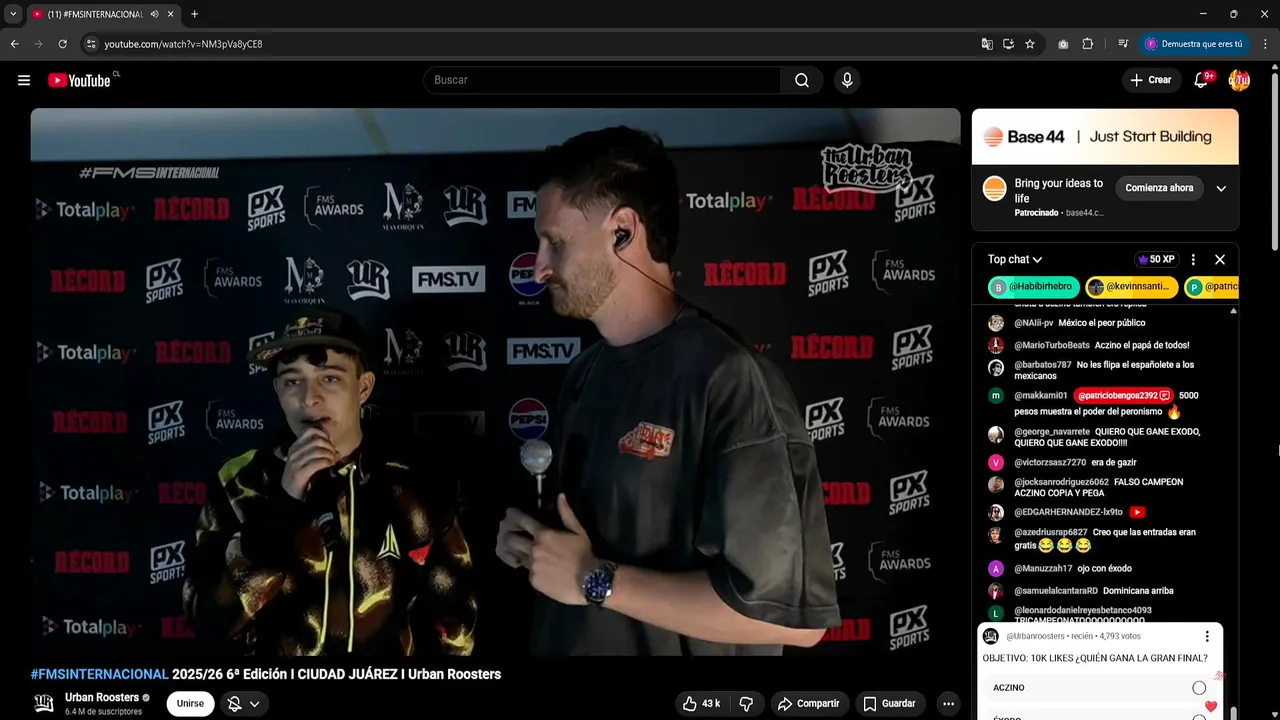Click the camera extension icon
The image size is (1280, 720).
click(1063, 44)
